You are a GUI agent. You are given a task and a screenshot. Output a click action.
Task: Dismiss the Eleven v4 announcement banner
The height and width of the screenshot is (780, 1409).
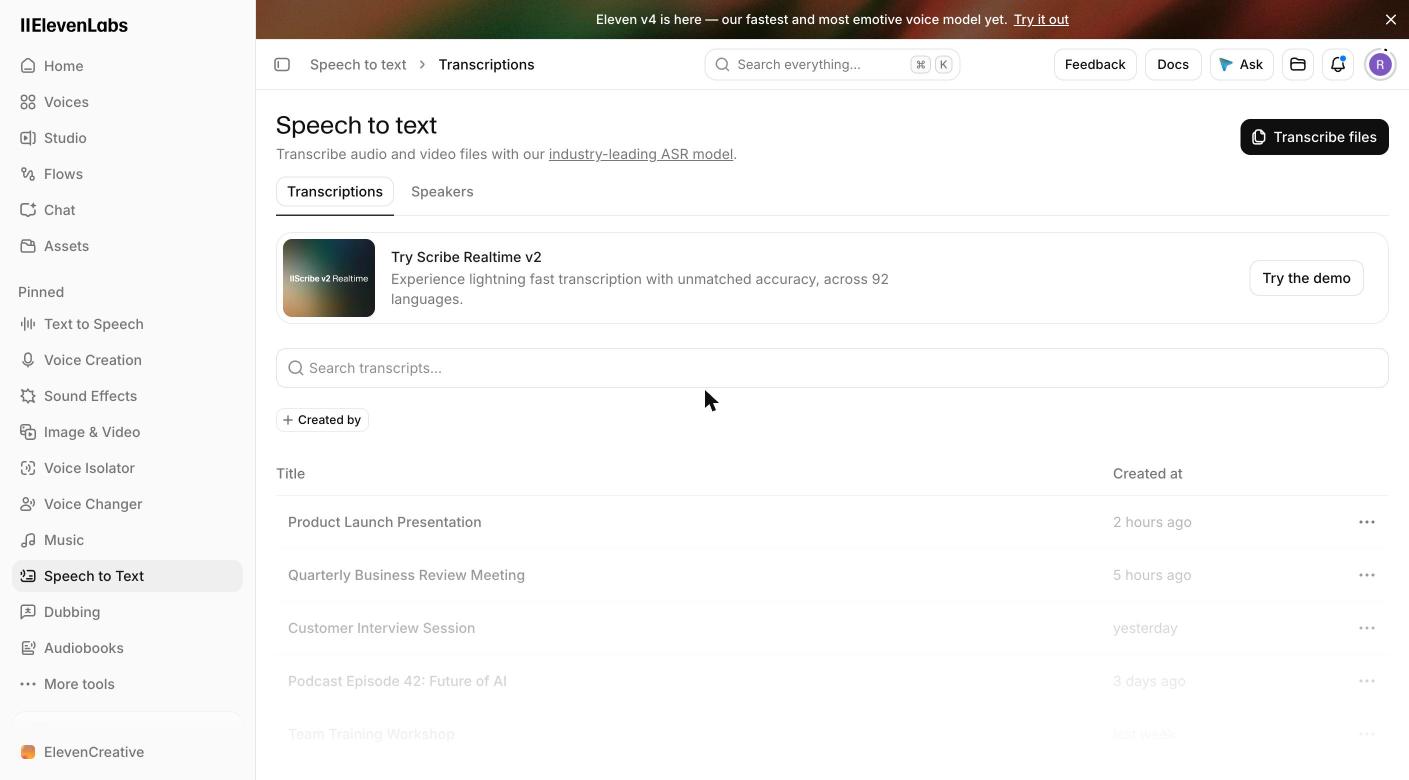coord(1390,19)
